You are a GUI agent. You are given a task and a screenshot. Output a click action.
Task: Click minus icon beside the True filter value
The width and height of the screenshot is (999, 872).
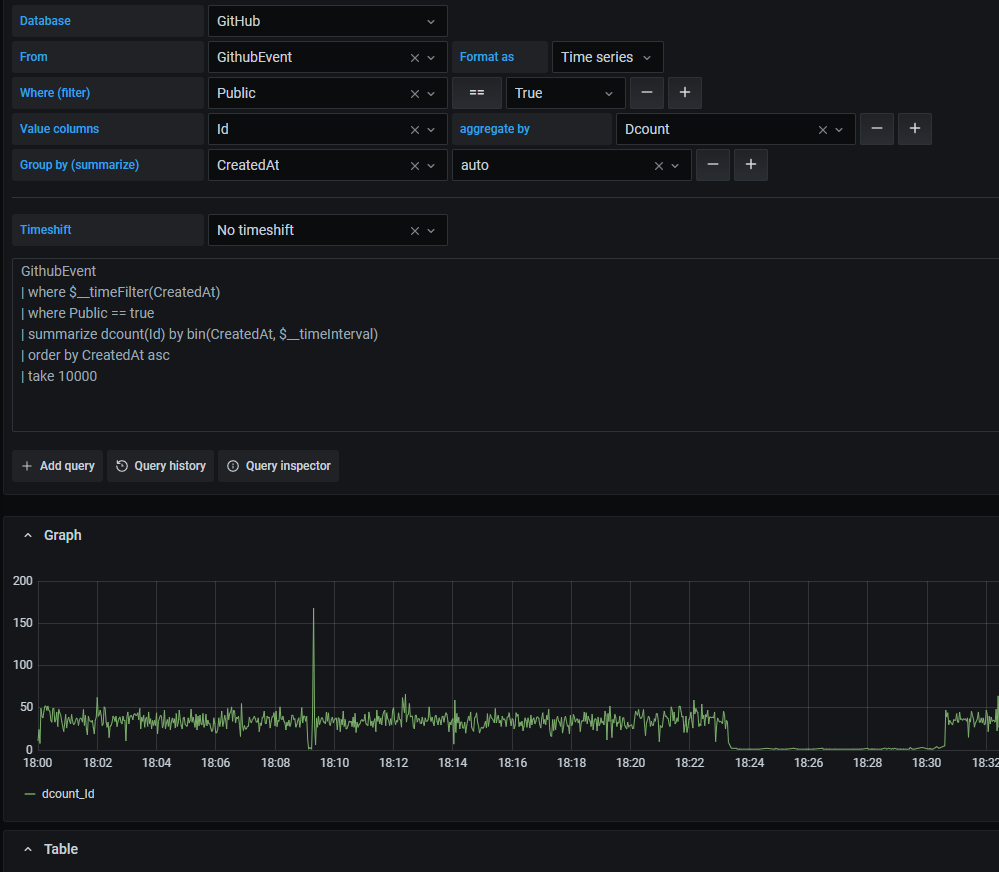(x=646, y=92)
